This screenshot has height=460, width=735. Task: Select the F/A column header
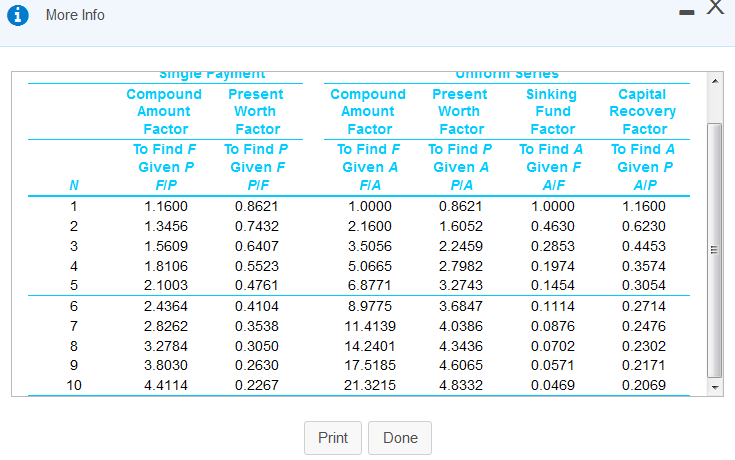(x=370, y=185)
